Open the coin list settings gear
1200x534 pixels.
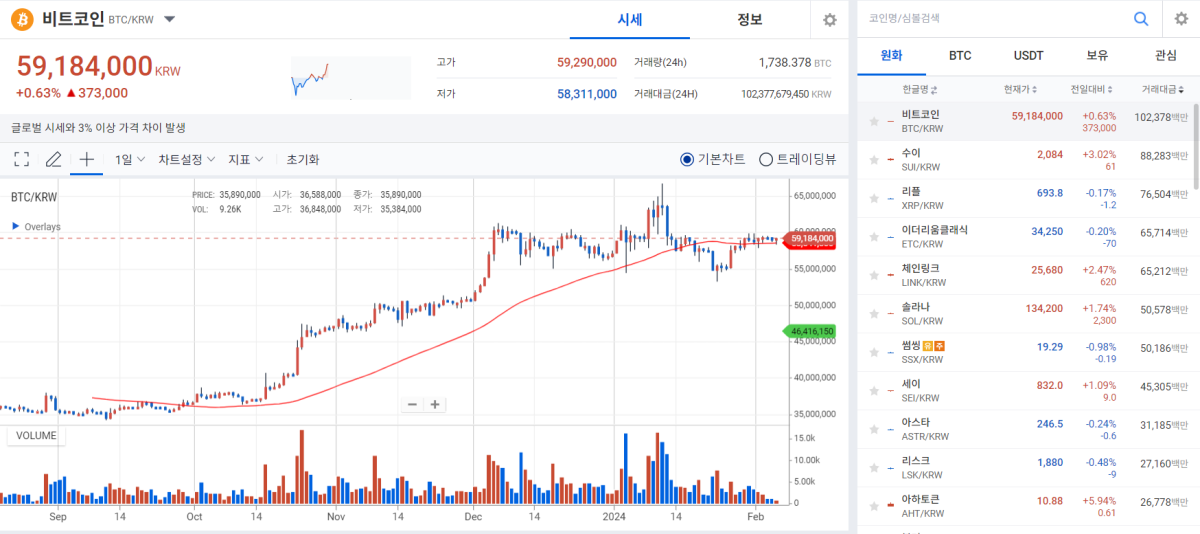tap(1180, 19)
